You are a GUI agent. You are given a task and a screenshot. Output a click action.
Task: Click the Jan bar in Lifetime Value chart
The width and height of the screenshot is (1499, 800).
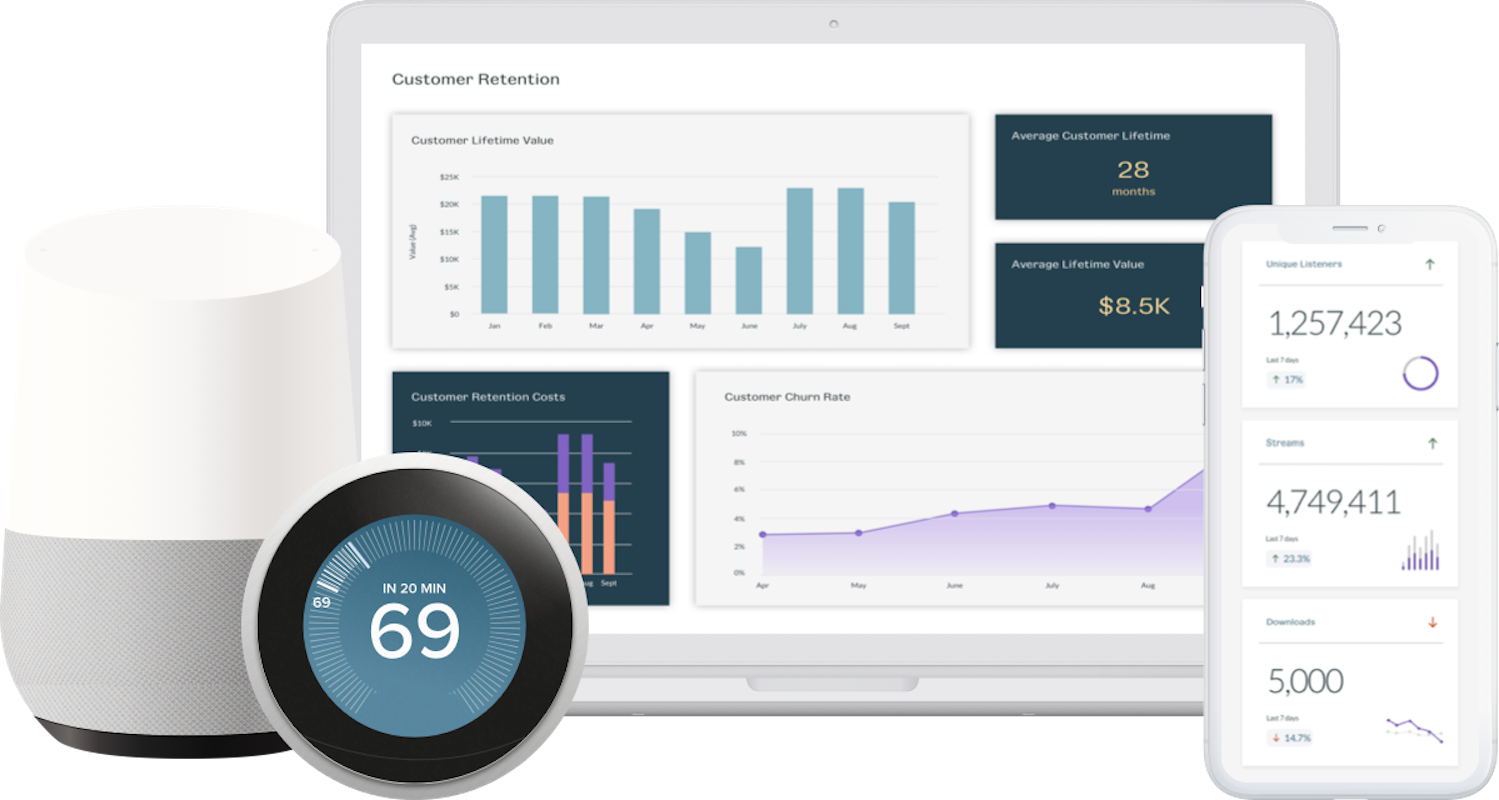[x=494, y=255]
